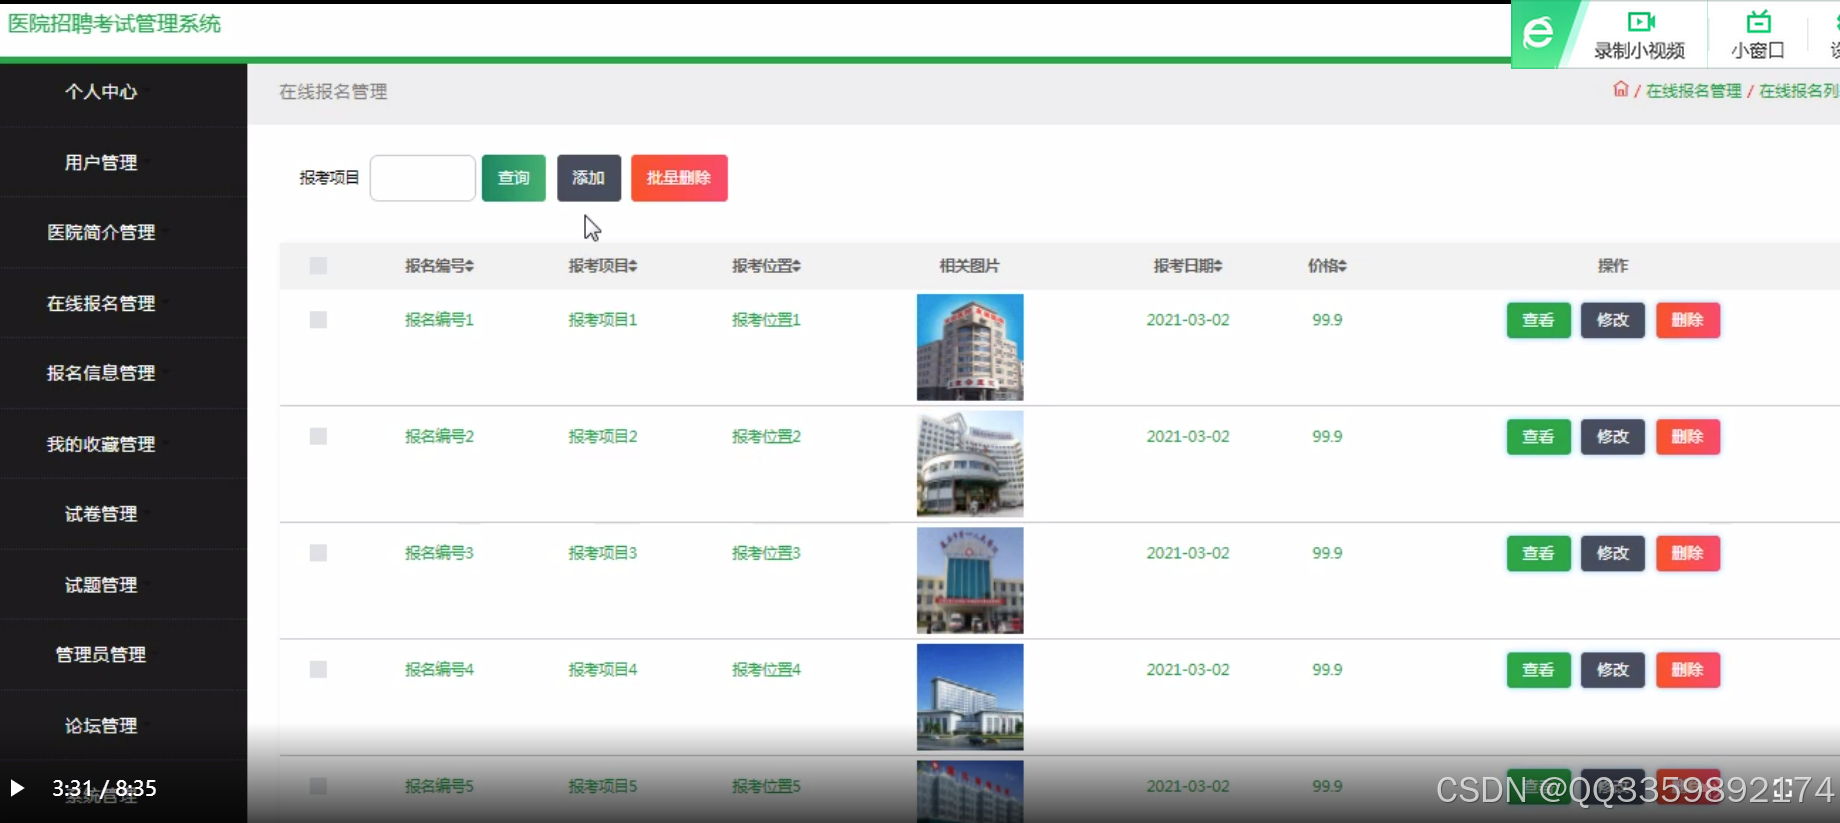Click 查看 for 报名编号3 row
The image size is (1840, 823).
coord(1539,553)
